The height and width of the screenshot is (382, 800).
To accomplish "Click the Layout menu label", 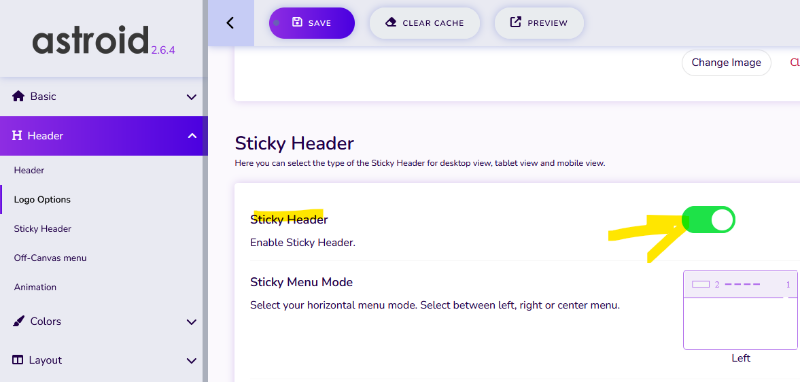I will [45, 360].
